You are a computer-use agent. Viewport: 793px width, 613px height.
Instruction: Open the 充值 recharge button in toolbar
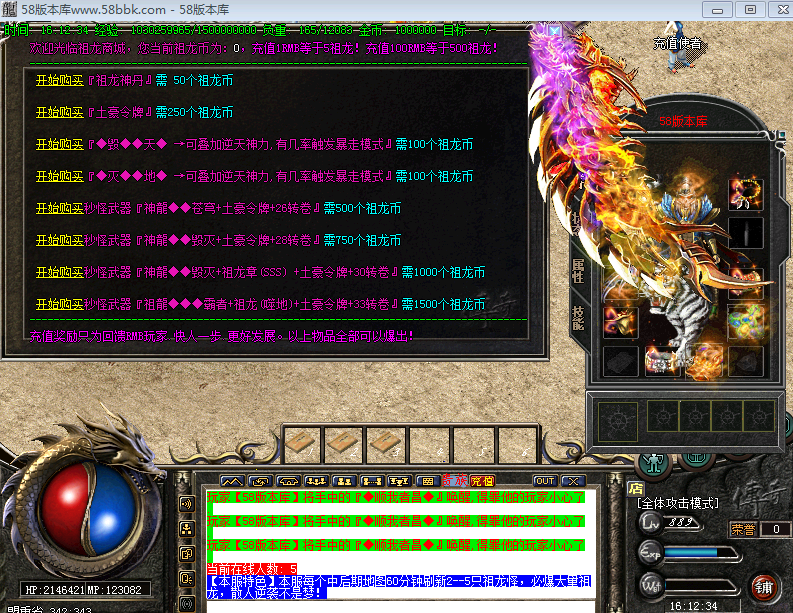482,480
